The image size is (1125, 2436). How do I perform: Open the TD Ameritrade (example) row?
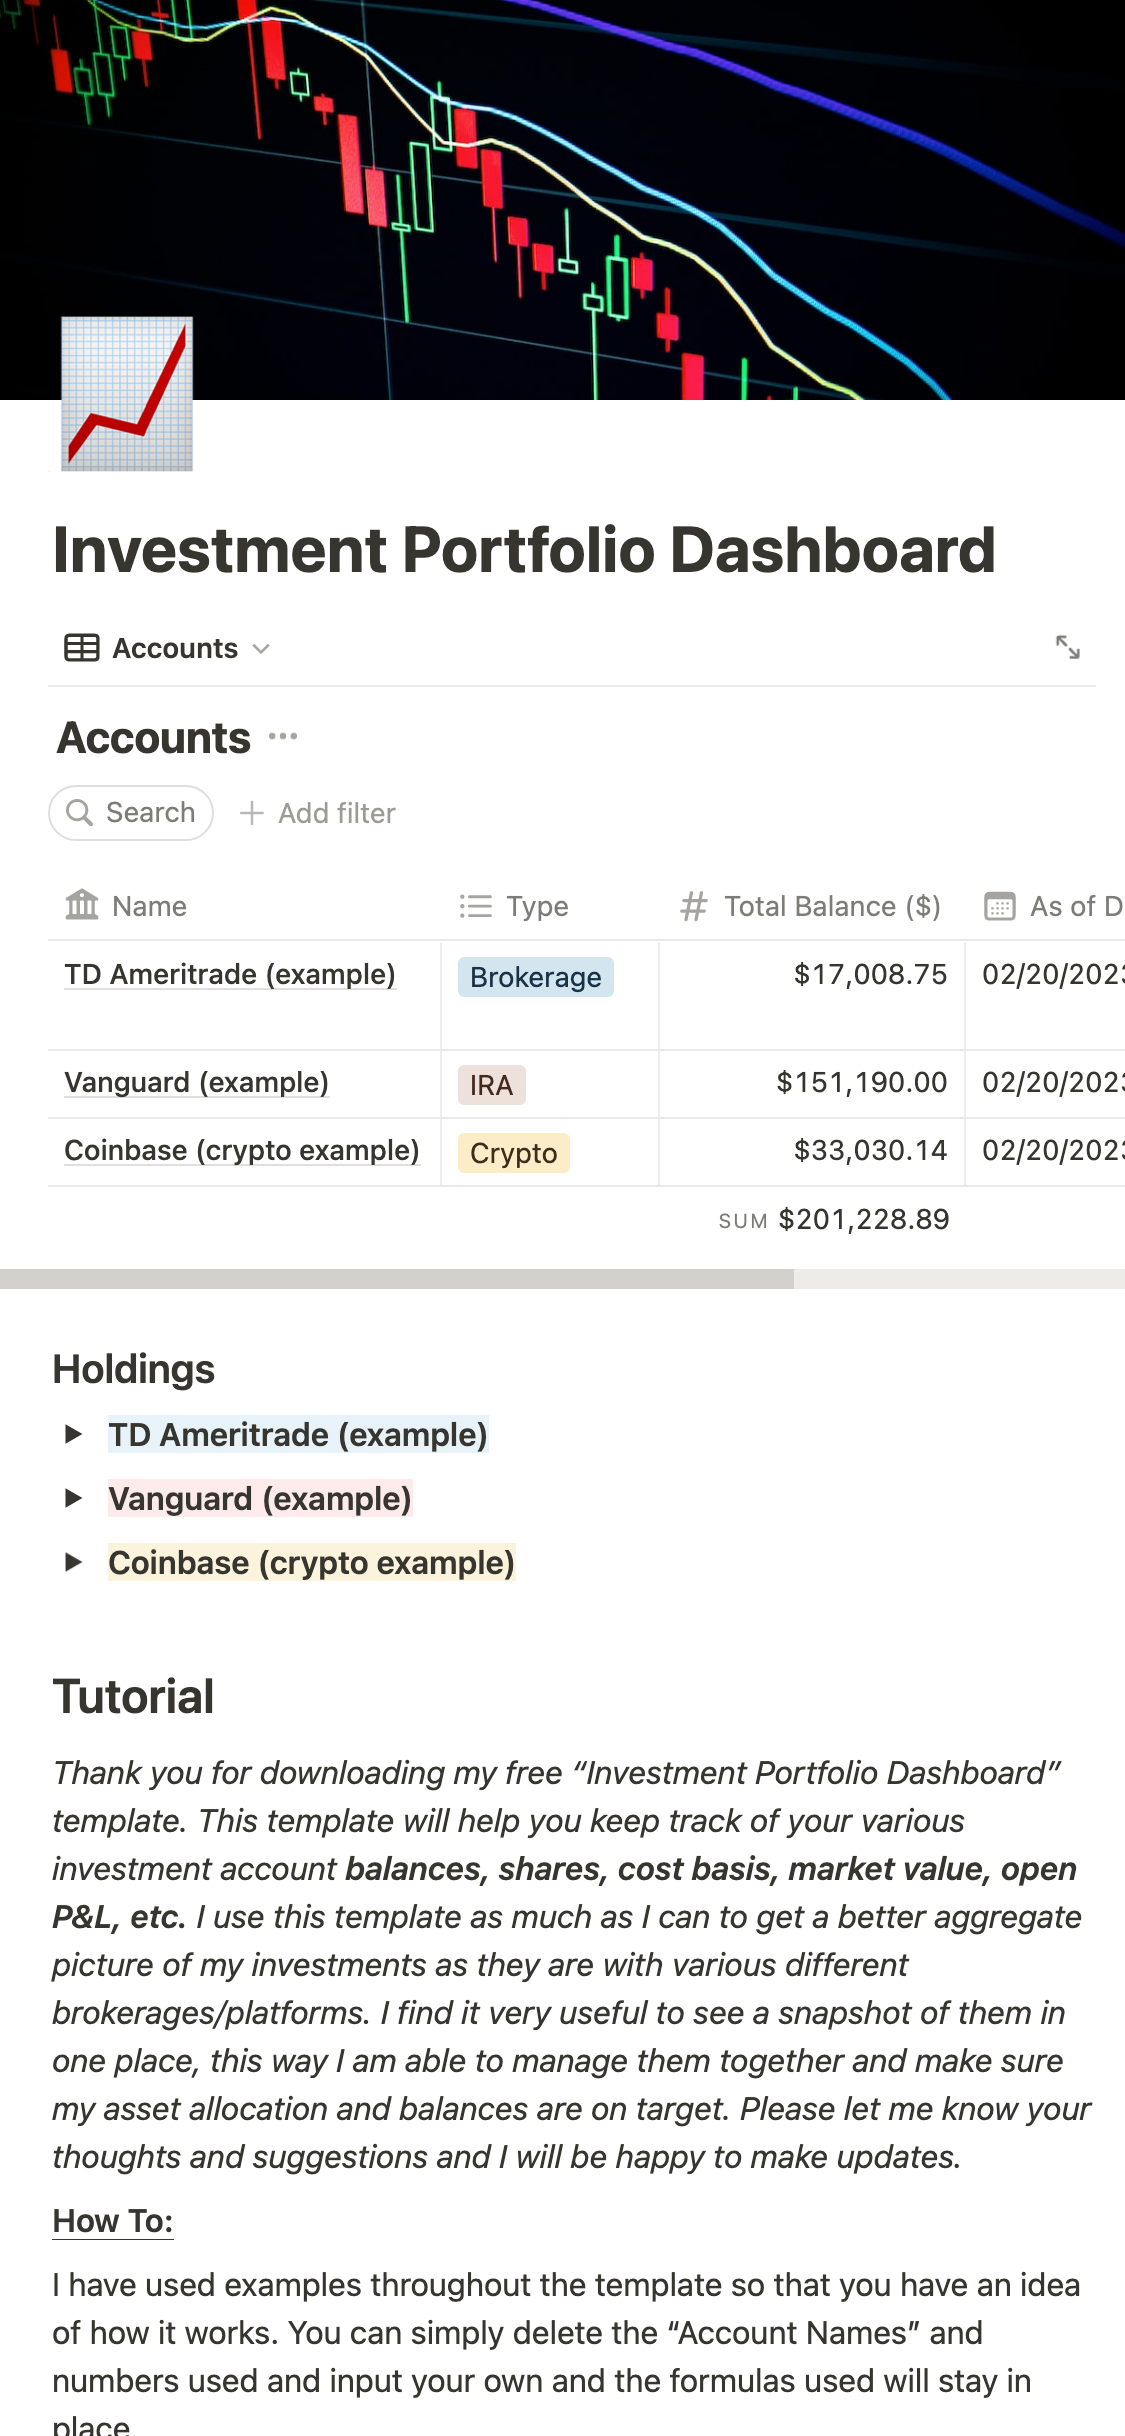[x=230, y=975]
